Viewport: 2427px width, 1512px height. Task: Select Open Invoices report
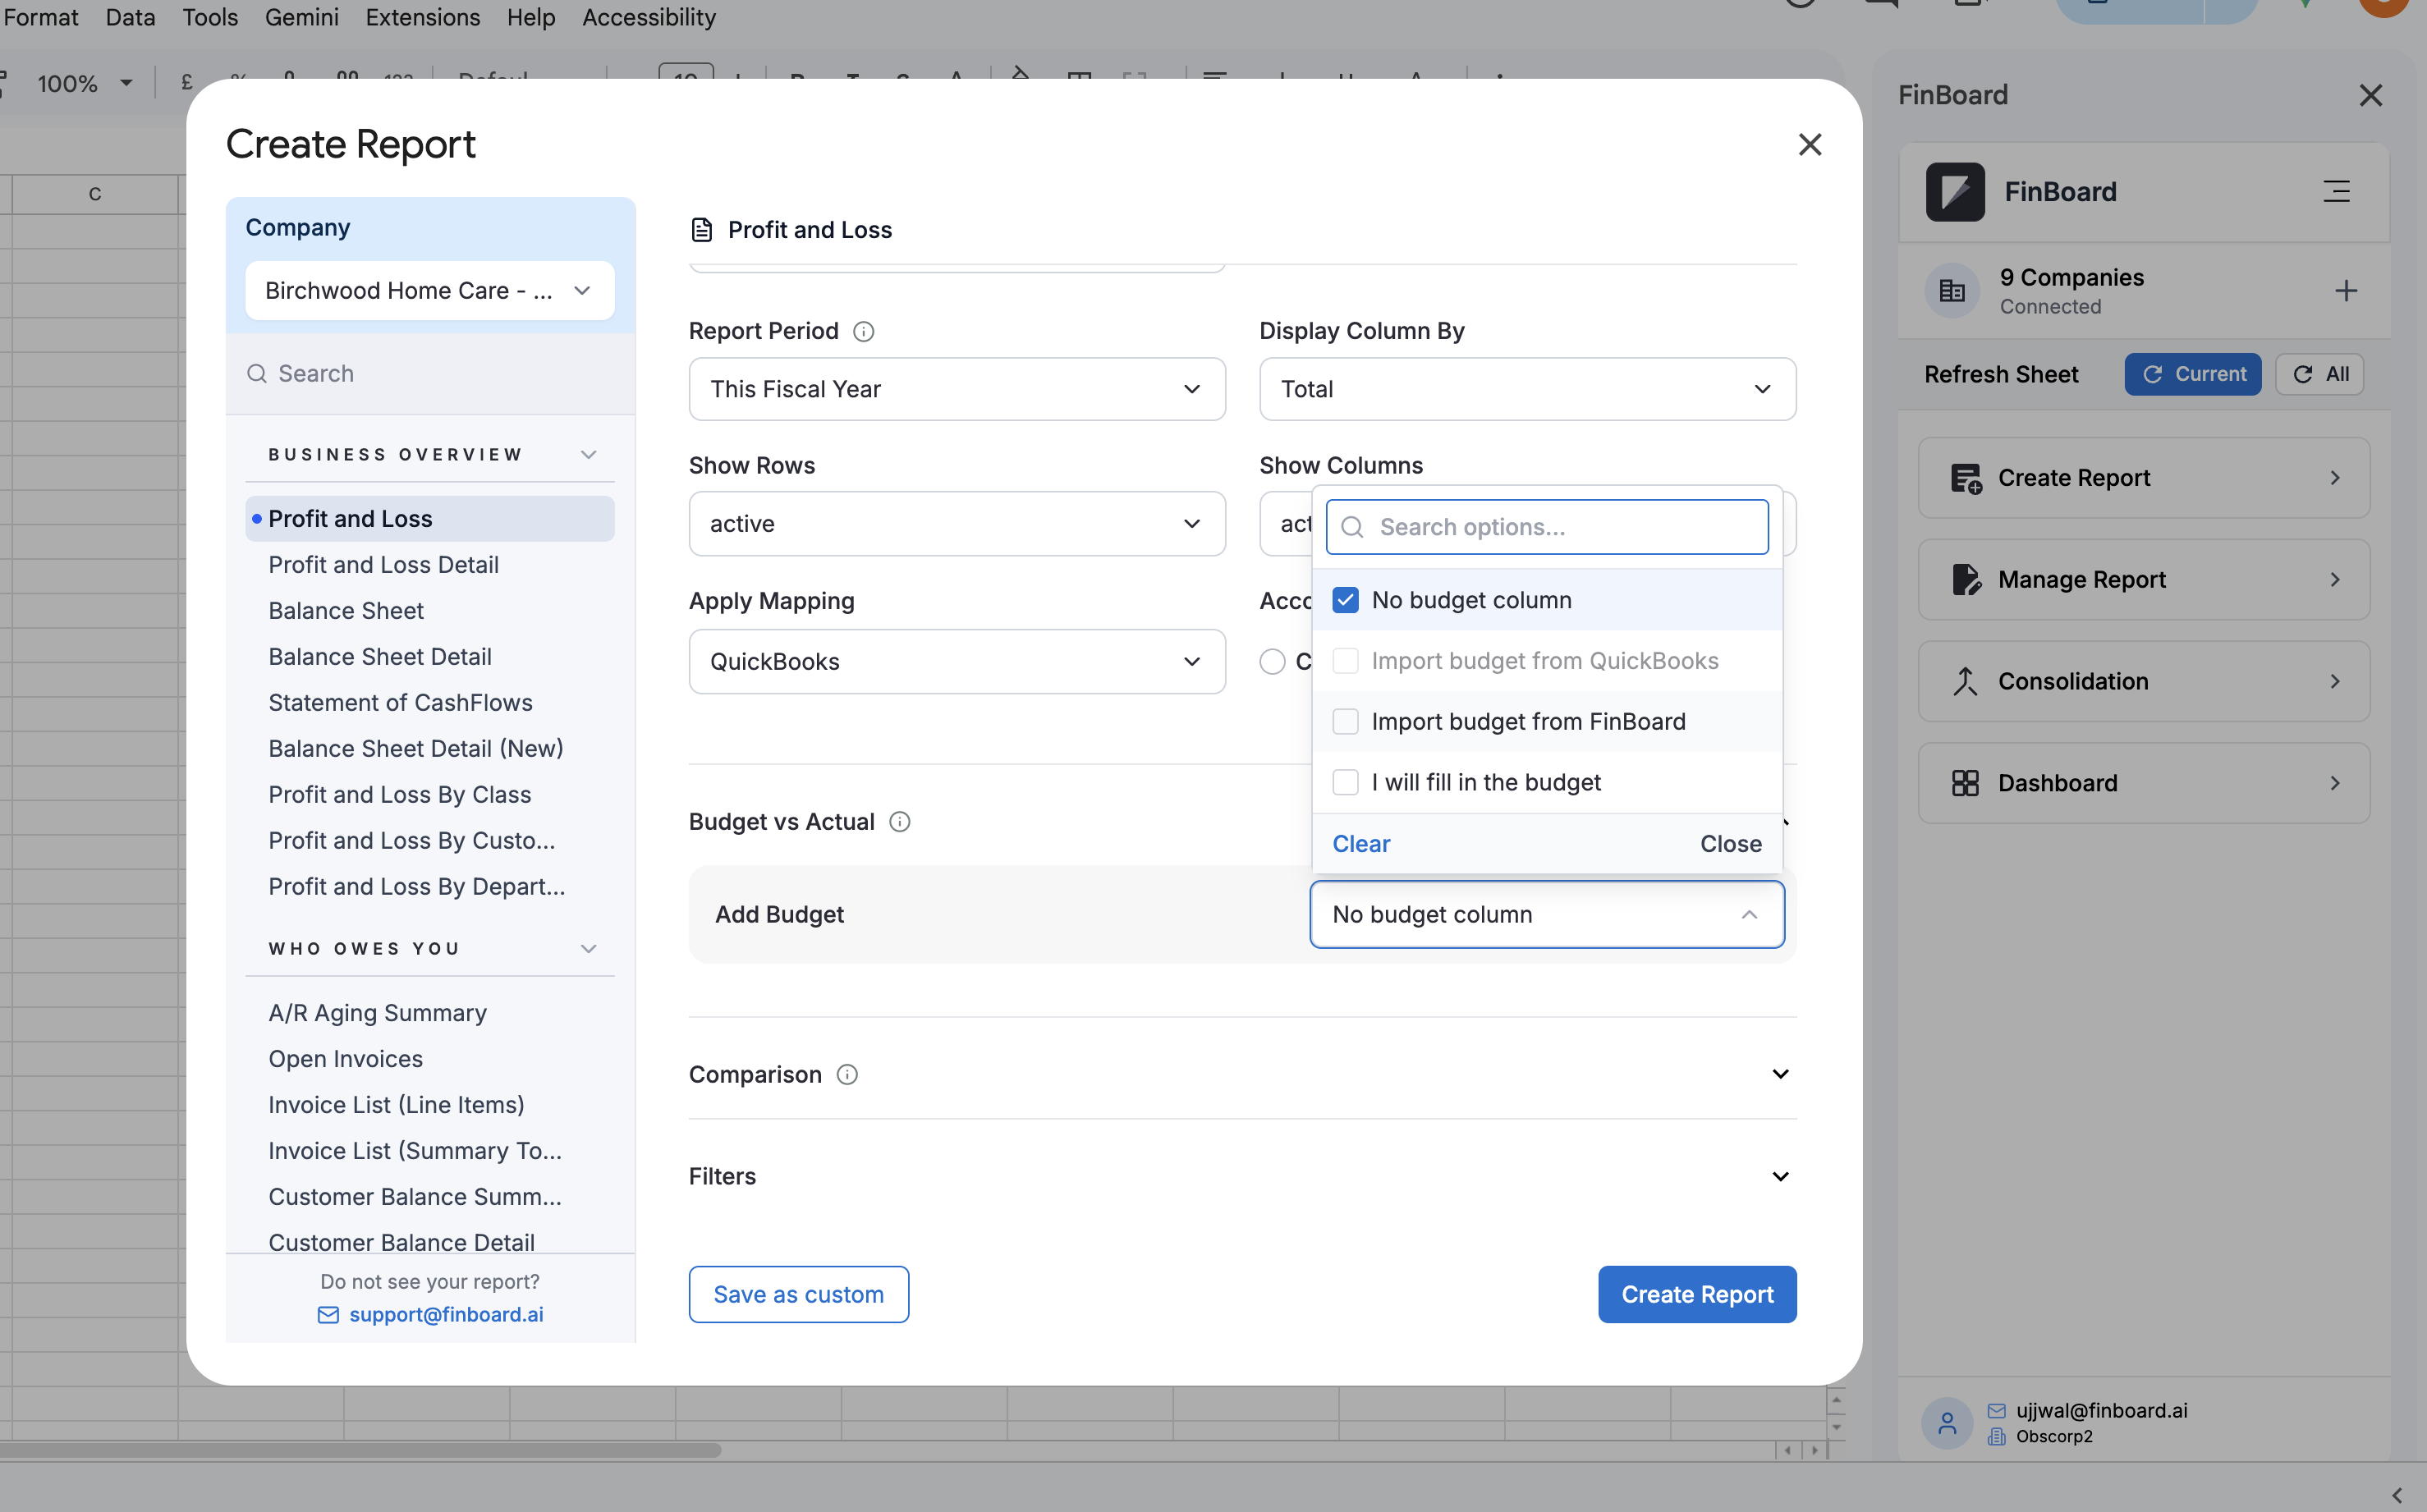[345, 1060]
